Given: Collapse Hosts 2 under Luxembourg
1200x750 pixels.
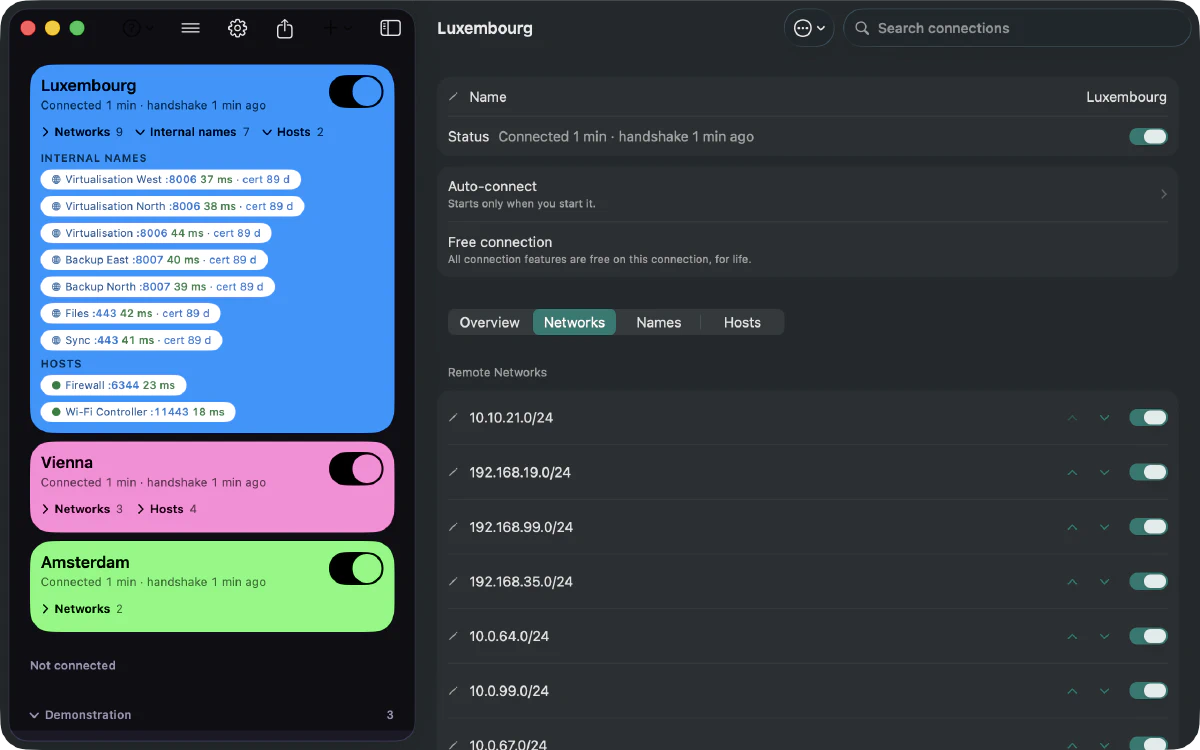Looking at the screenshot, I should pyautogui.click(x=293, y=132).
